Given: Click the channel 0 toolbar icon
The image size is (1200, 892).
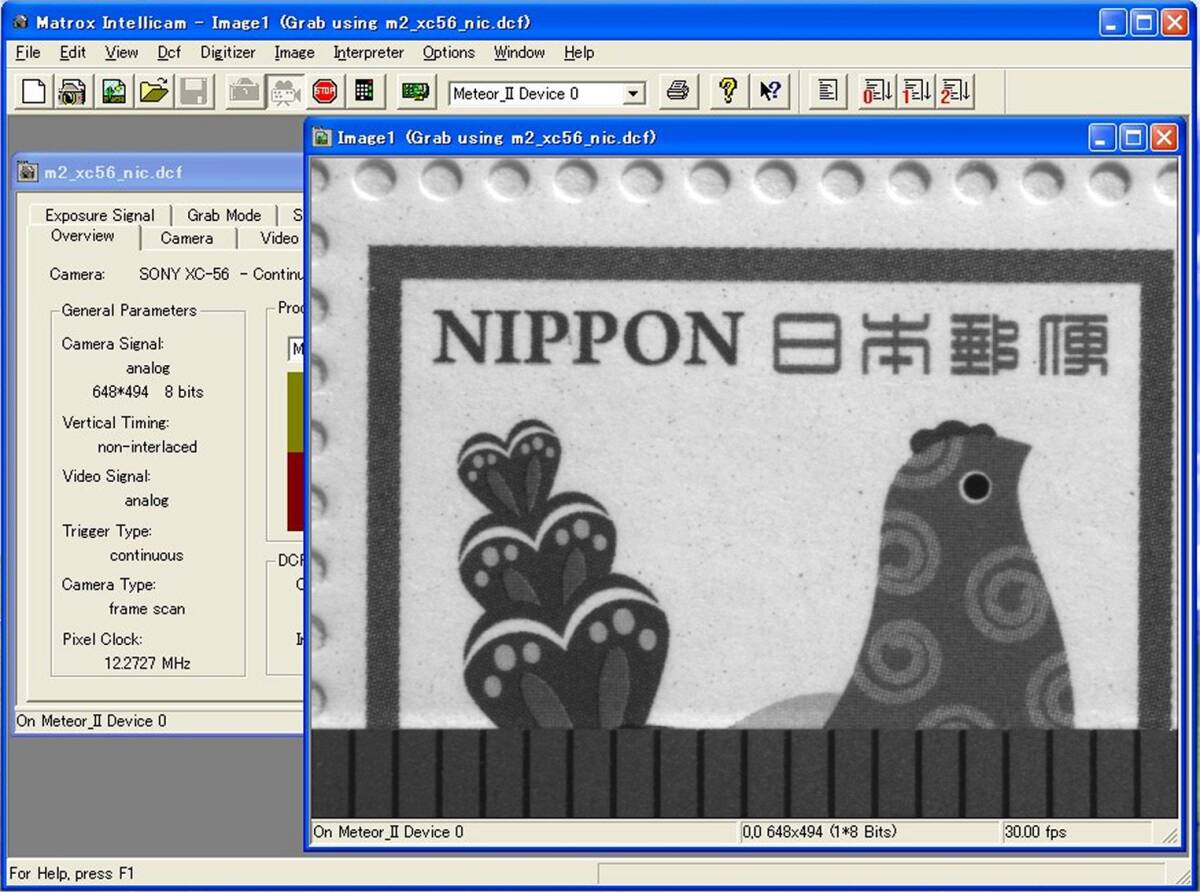Looking at the screenshot, I should click(877, 93).
